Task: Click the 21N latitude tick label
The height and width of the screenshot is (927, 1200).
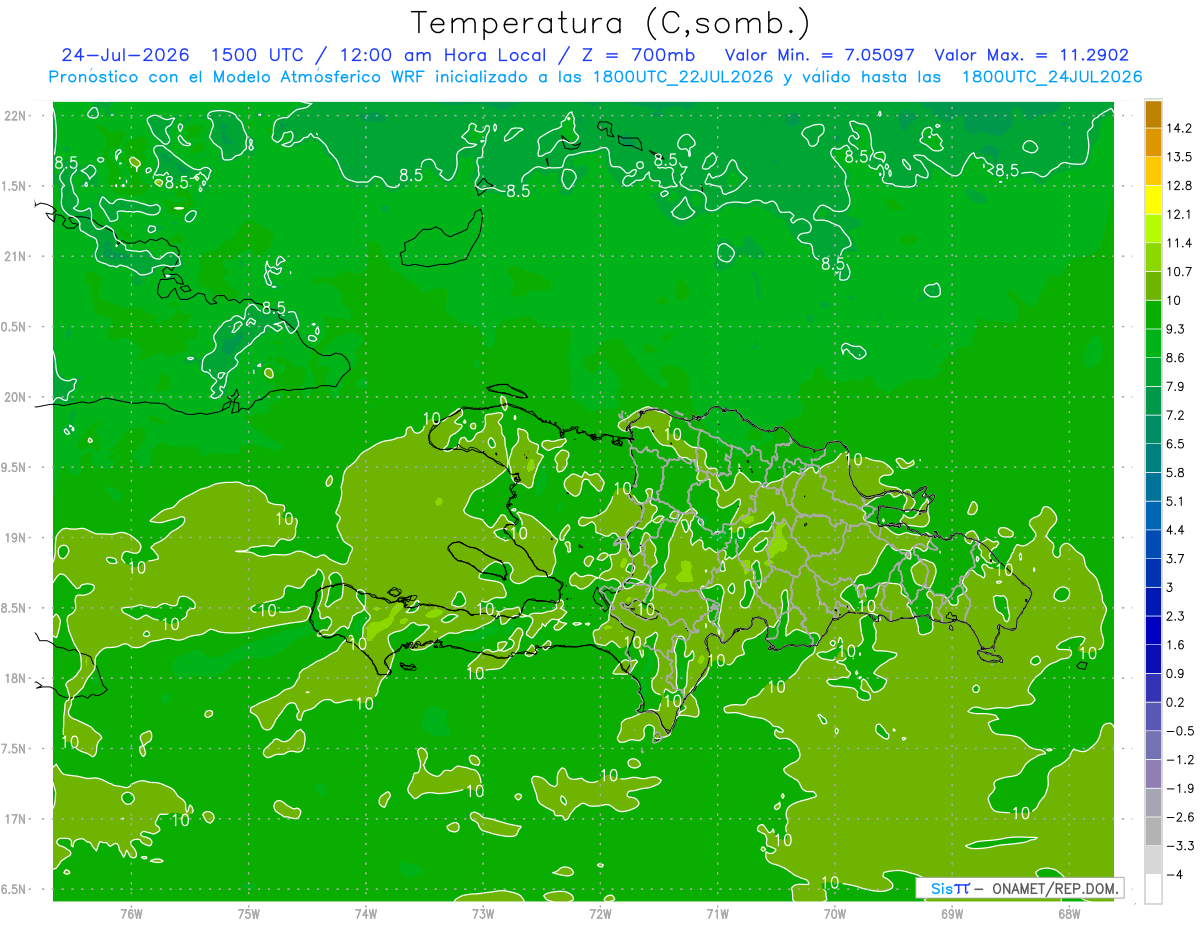Action: click(x=16, y=257)
